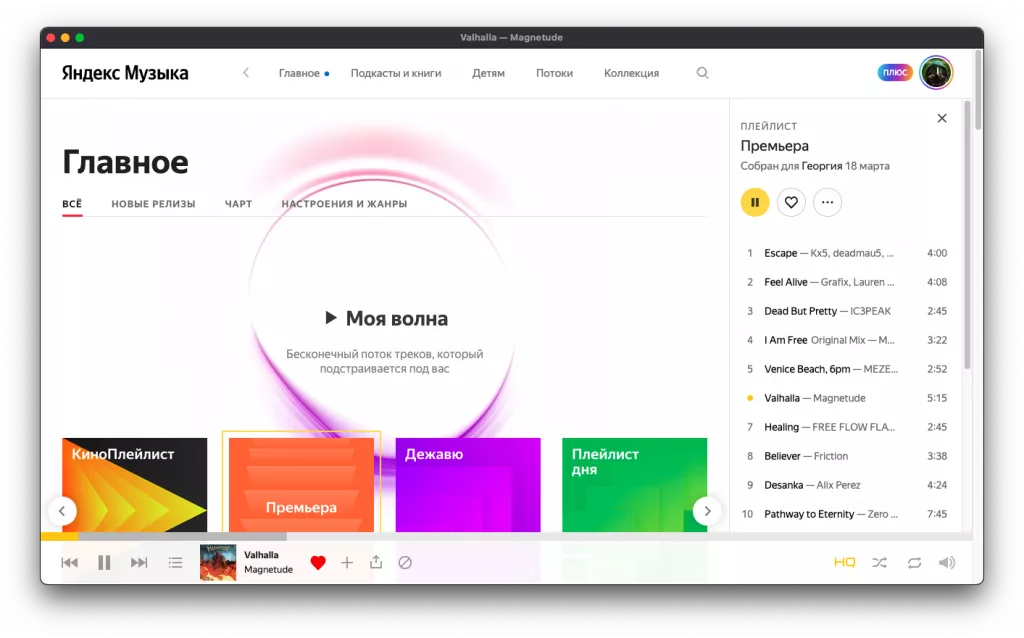
Task: Open the Valhalla track title in player bar
Action: click(261, 555)
